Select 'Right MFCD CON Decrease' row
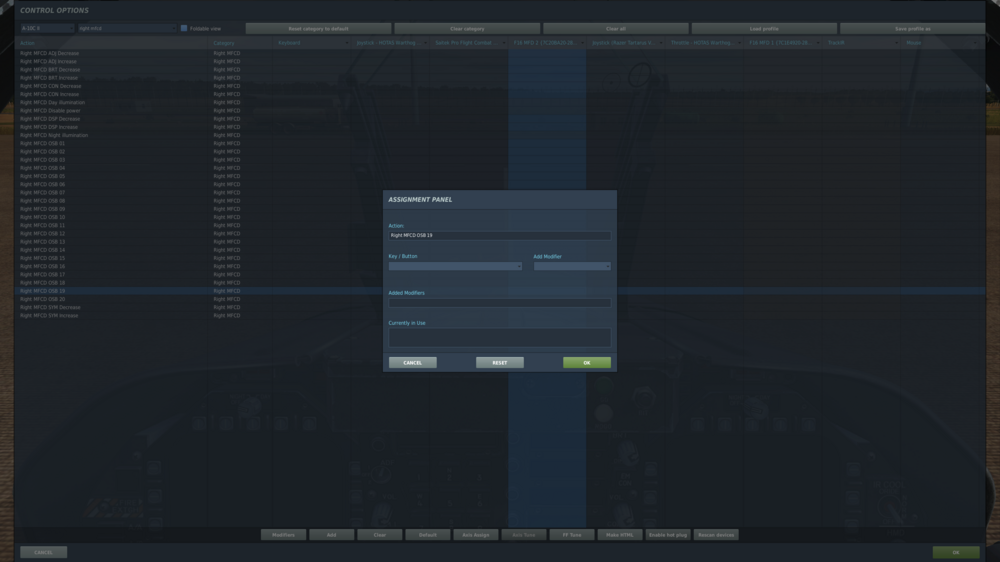 tap(500, 86)
